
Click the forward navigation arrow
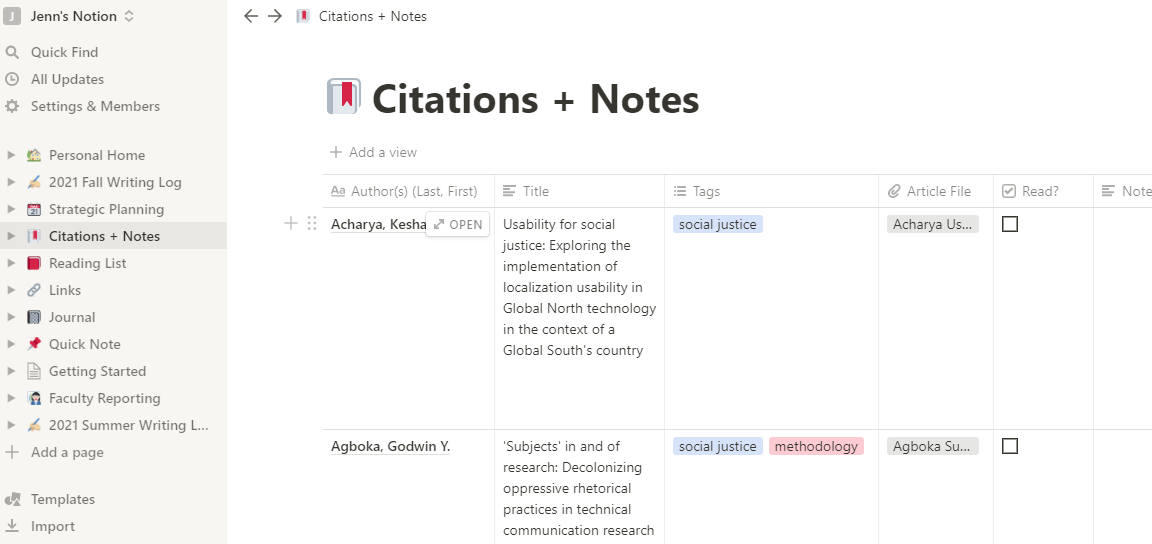[275, 16]
